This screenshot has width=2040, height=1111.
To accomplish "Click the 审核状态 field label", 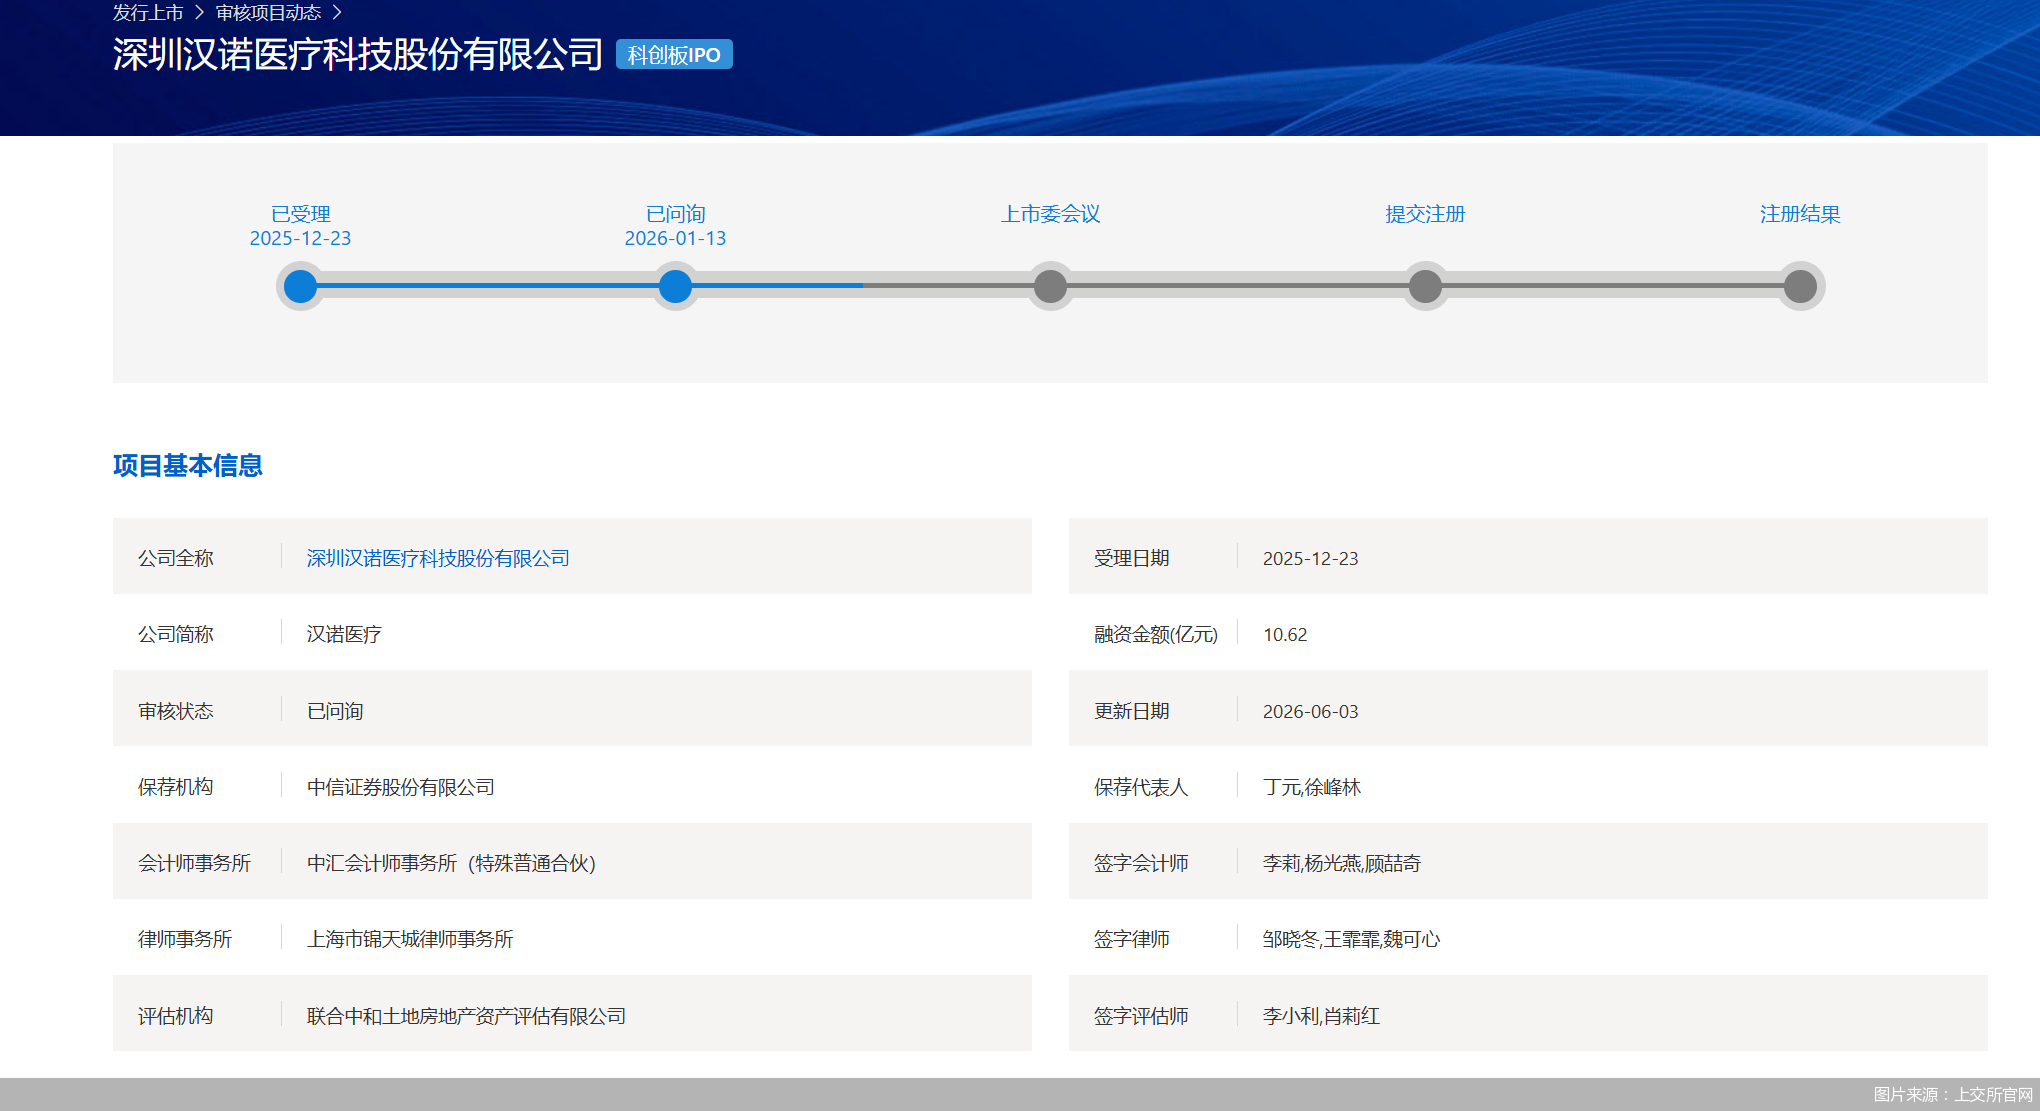I will (176, 711).
